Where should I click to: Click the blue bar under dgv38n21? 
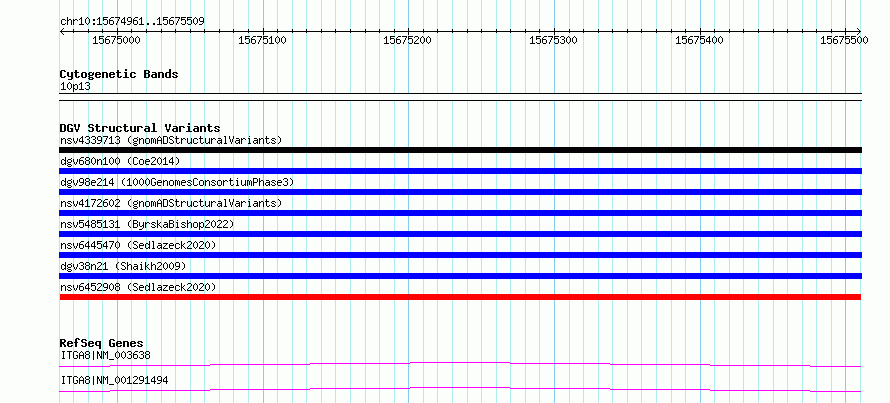[x=460, y=276]
